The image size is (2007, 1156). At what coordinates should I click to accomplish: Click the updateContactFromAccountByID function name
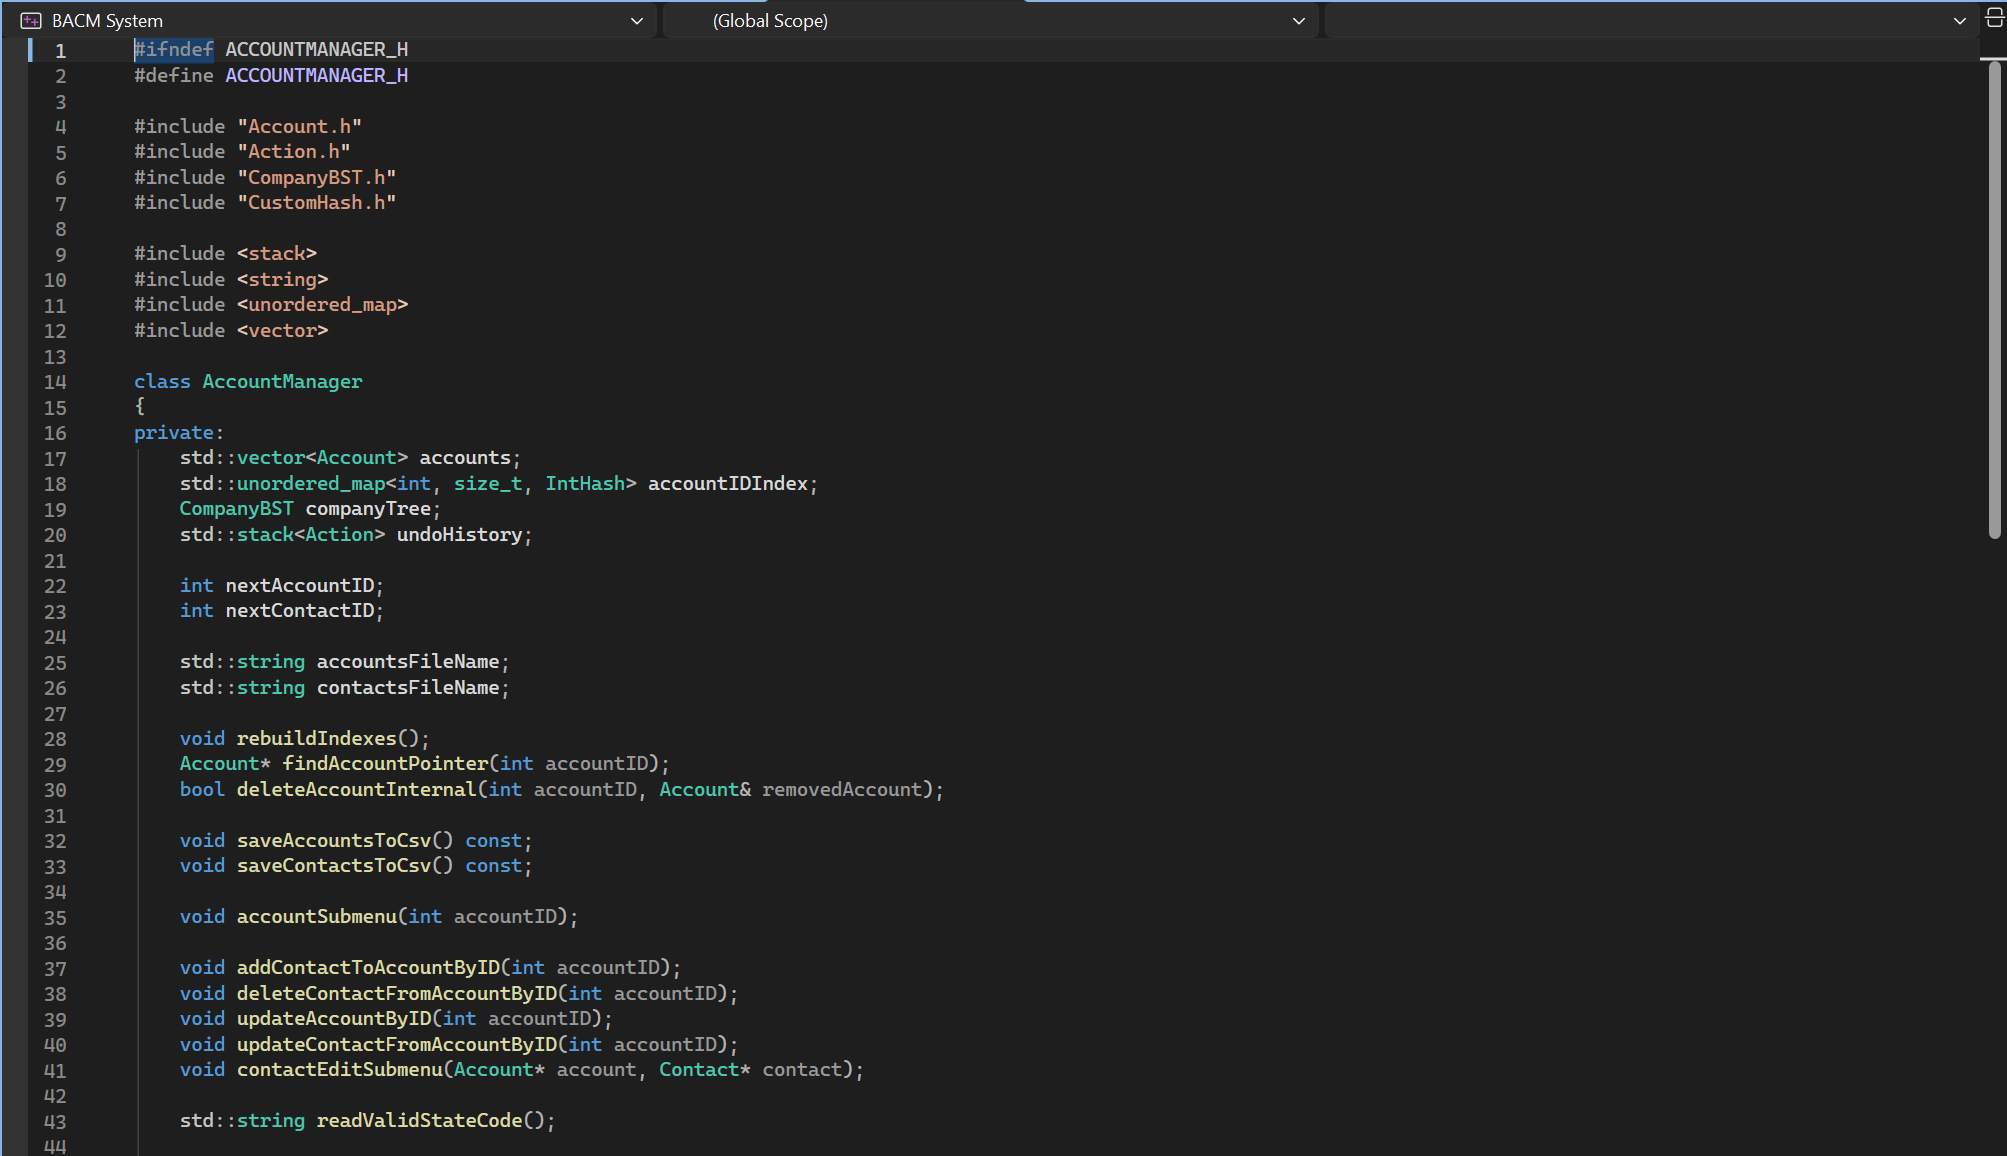[x=397, y=1044]
